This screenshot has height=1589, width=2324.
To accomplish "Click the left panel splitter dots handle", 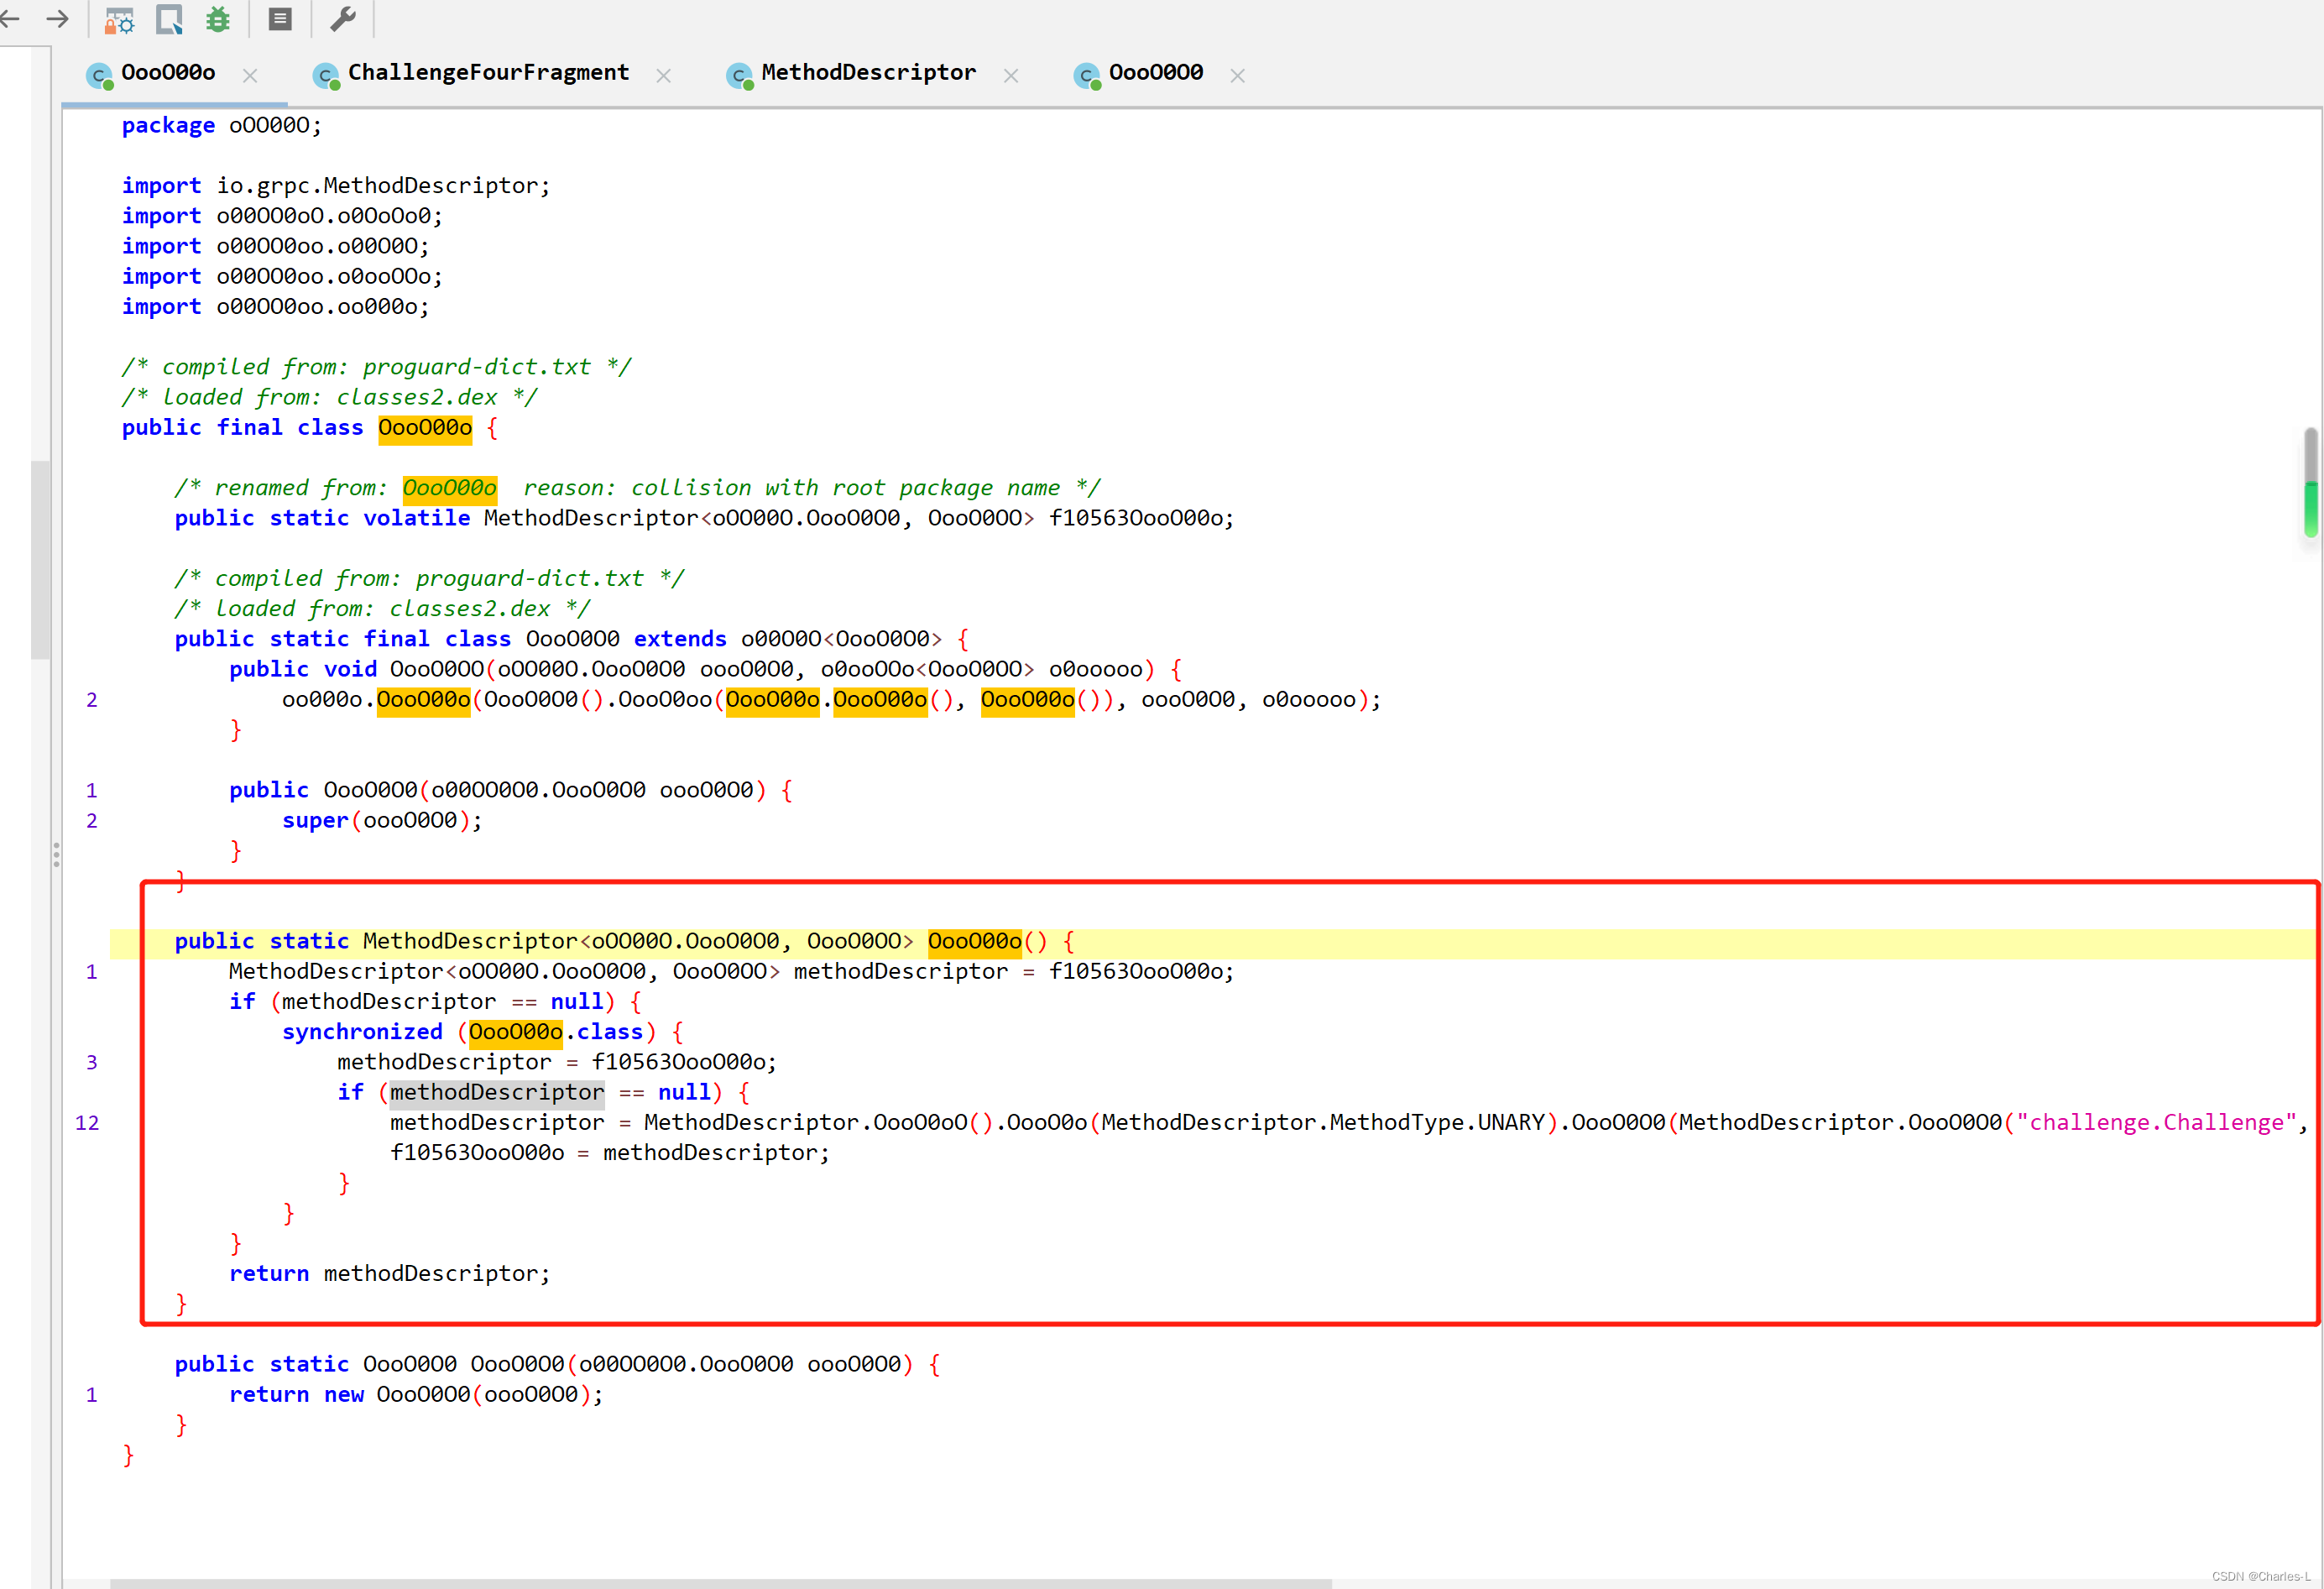I will (x=56, y=854).
